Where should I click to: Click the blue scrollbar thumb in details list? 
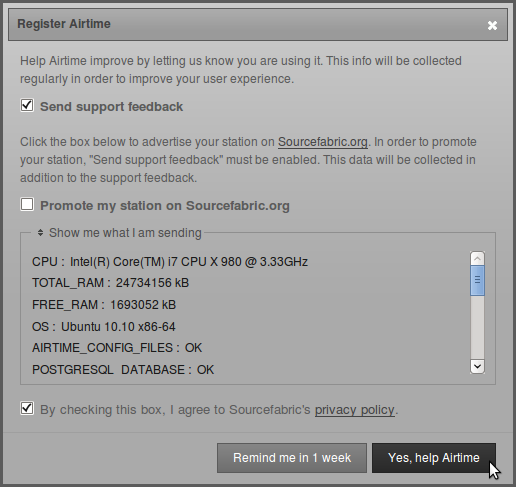pos(477,280)
